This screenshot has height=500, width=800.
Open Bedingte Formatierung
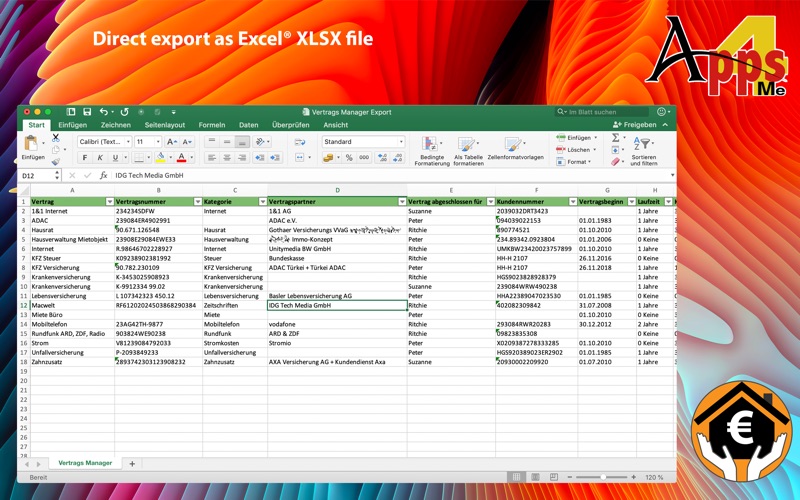pos(432,151)
